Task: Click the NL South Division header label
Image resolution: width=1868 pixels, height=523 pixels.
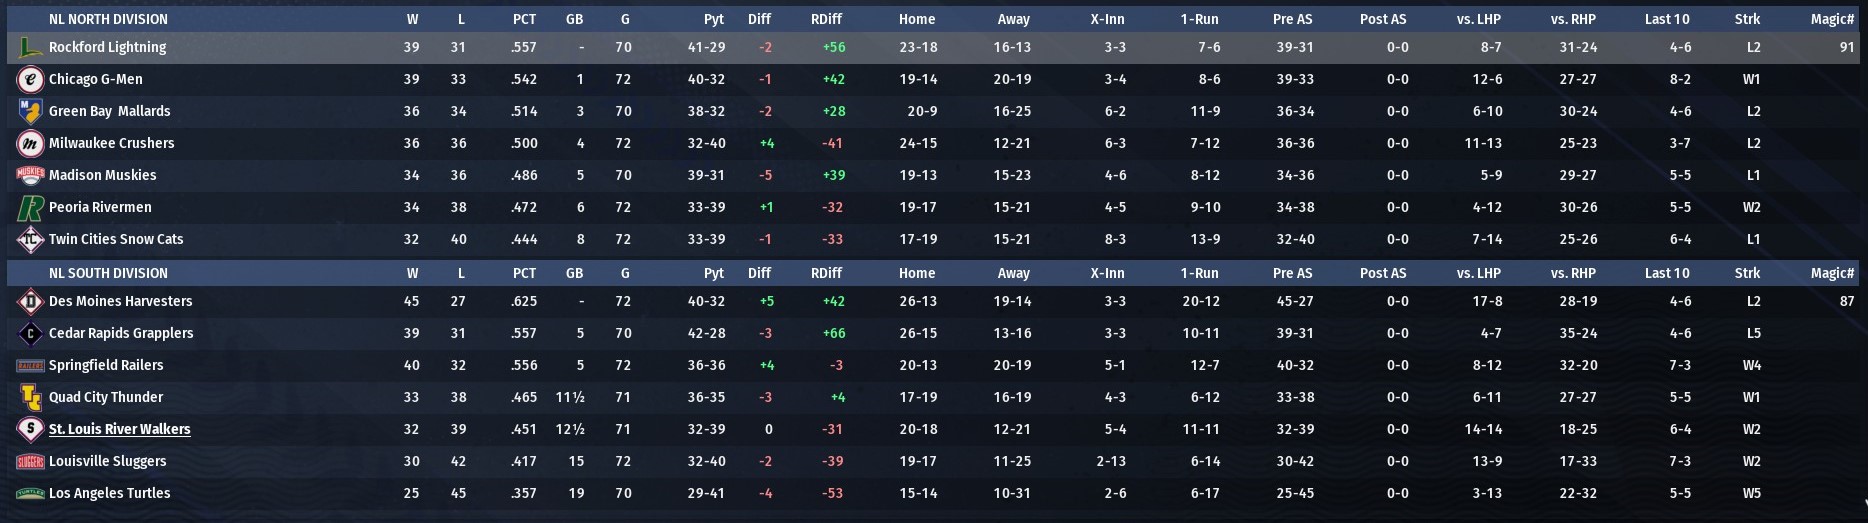Action: (x=108, y=273)
